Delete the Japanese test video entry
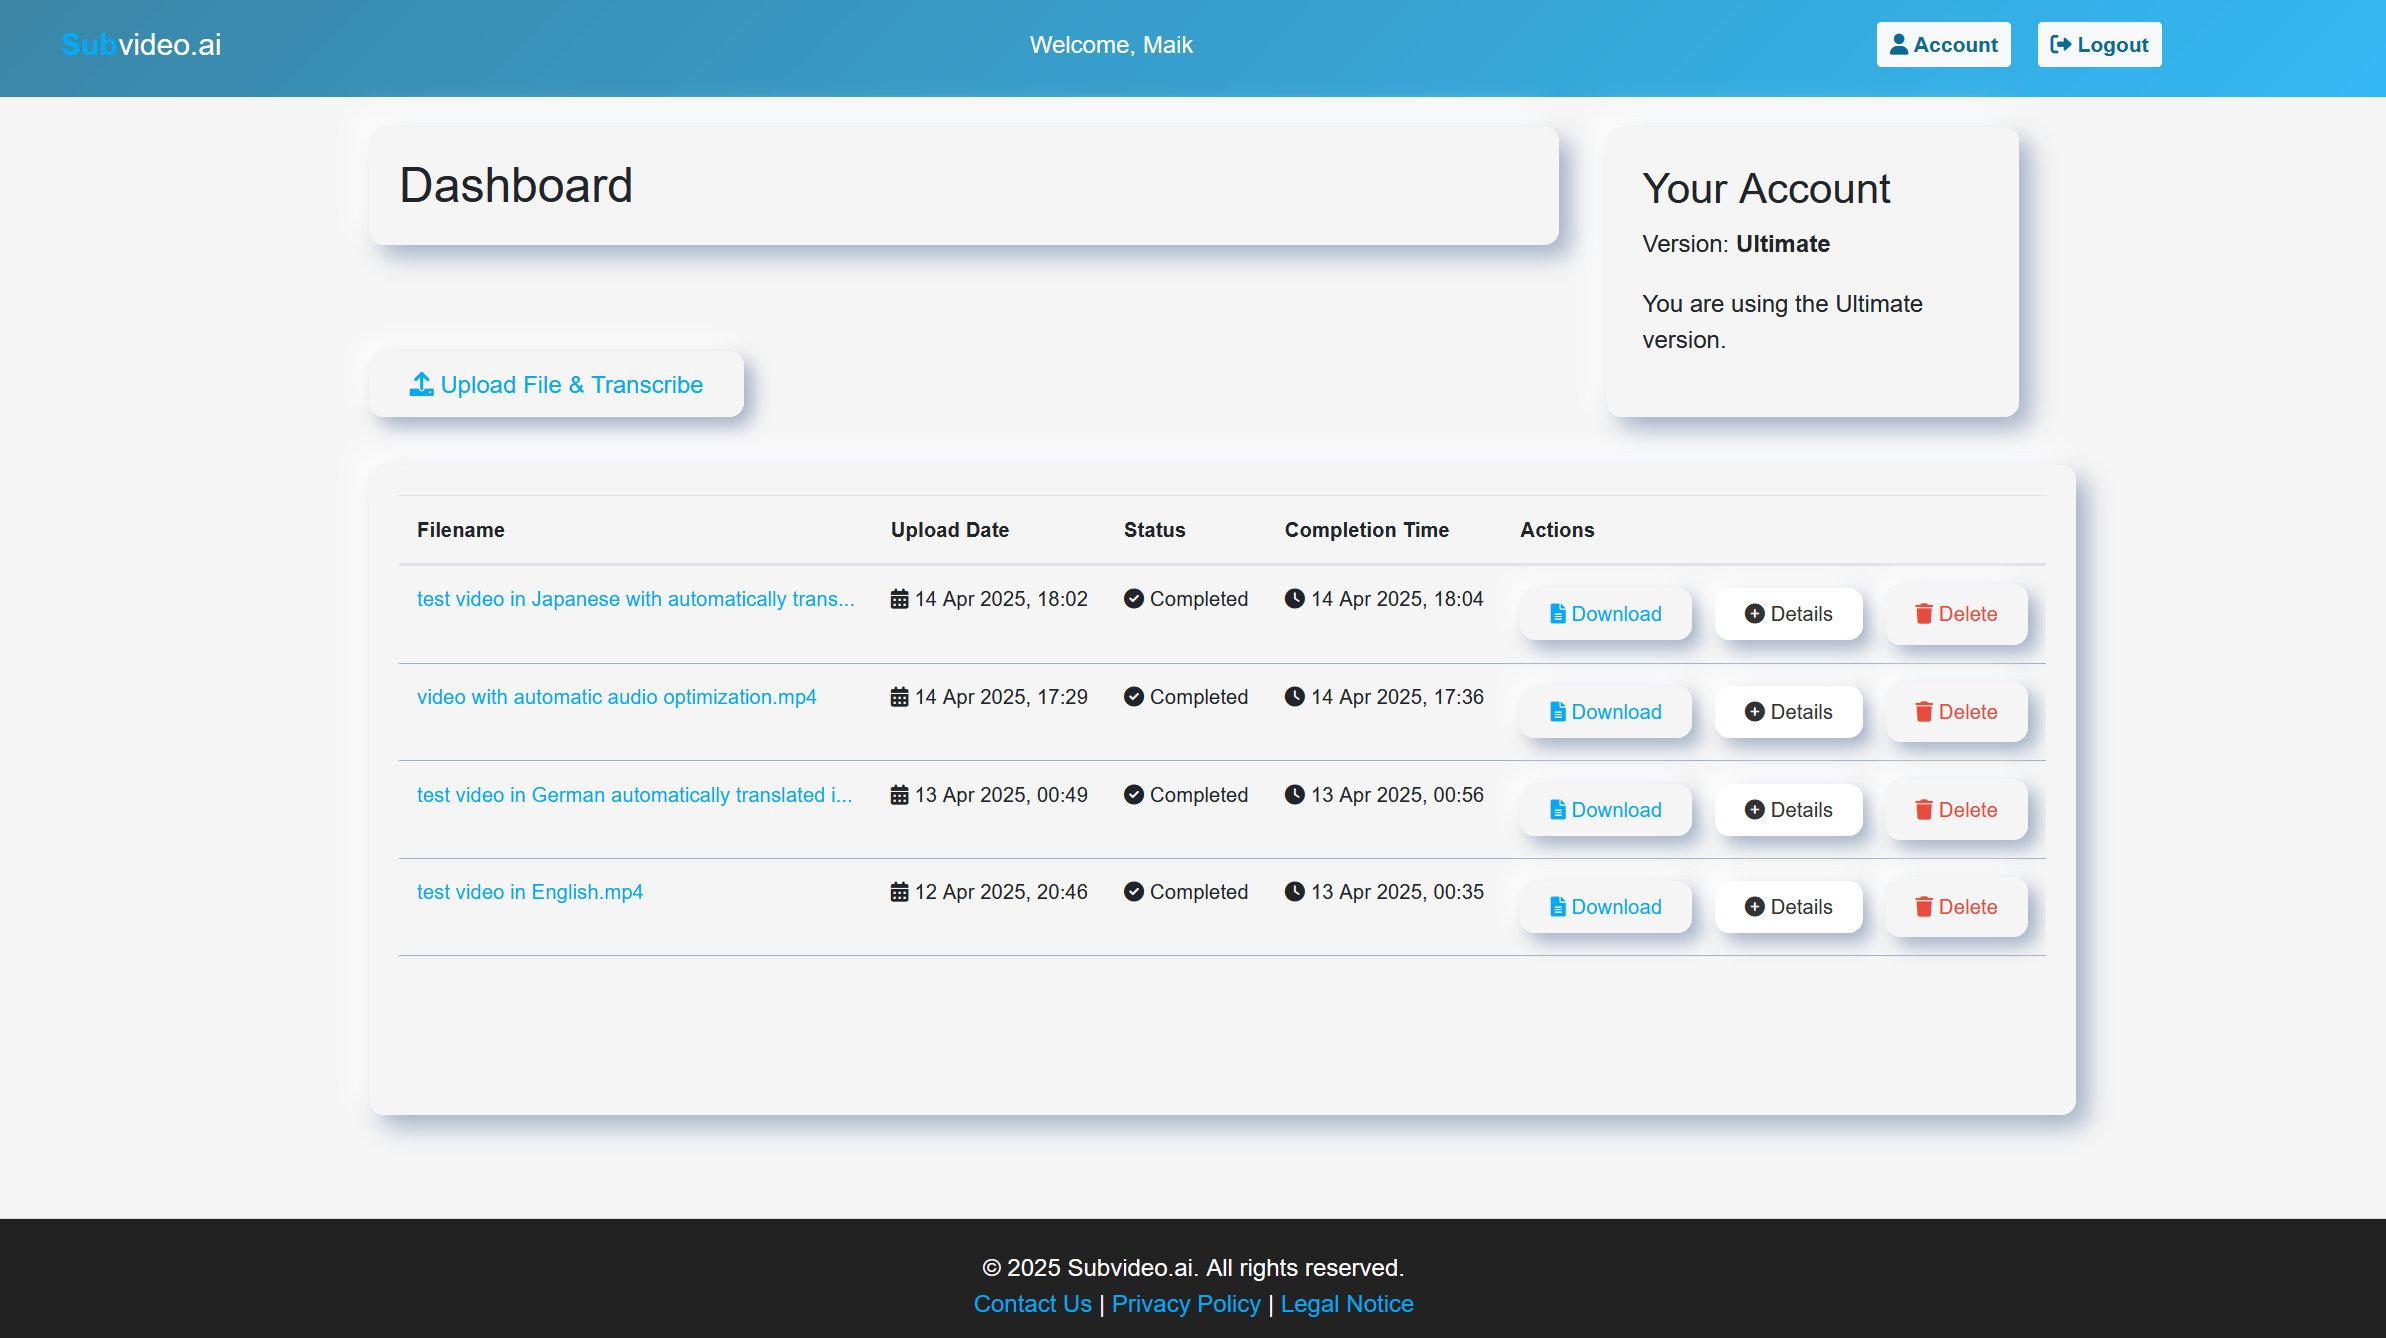2386x1338 pixels. point(1956,614)
